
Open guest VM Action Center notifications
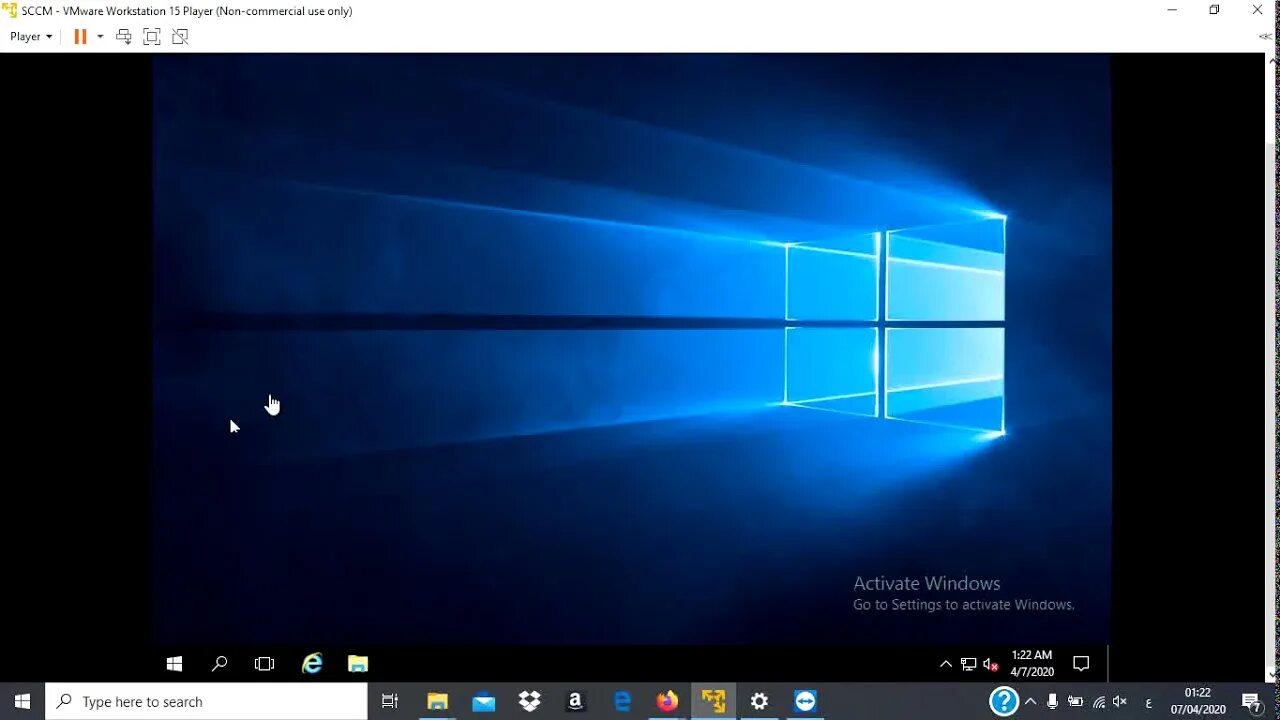pyautogui.click(x=1081, y=663)
